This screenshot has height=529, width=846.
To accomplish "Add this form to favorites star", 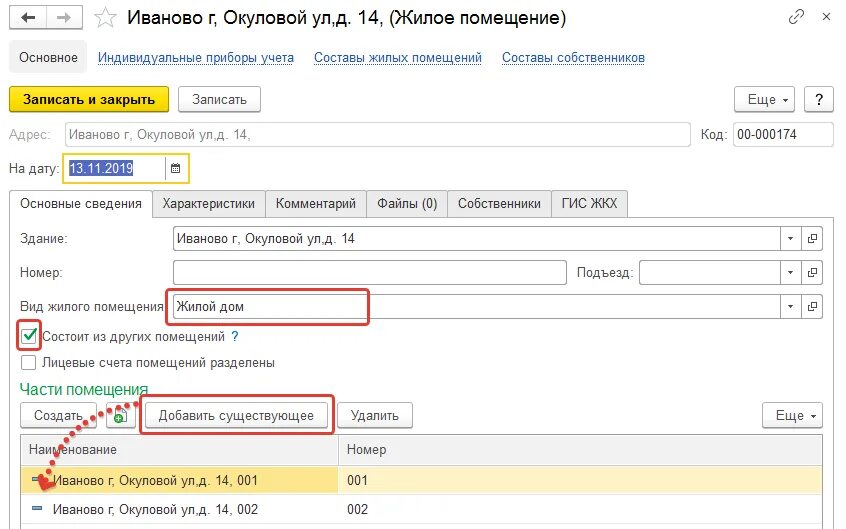I will 106,17.
